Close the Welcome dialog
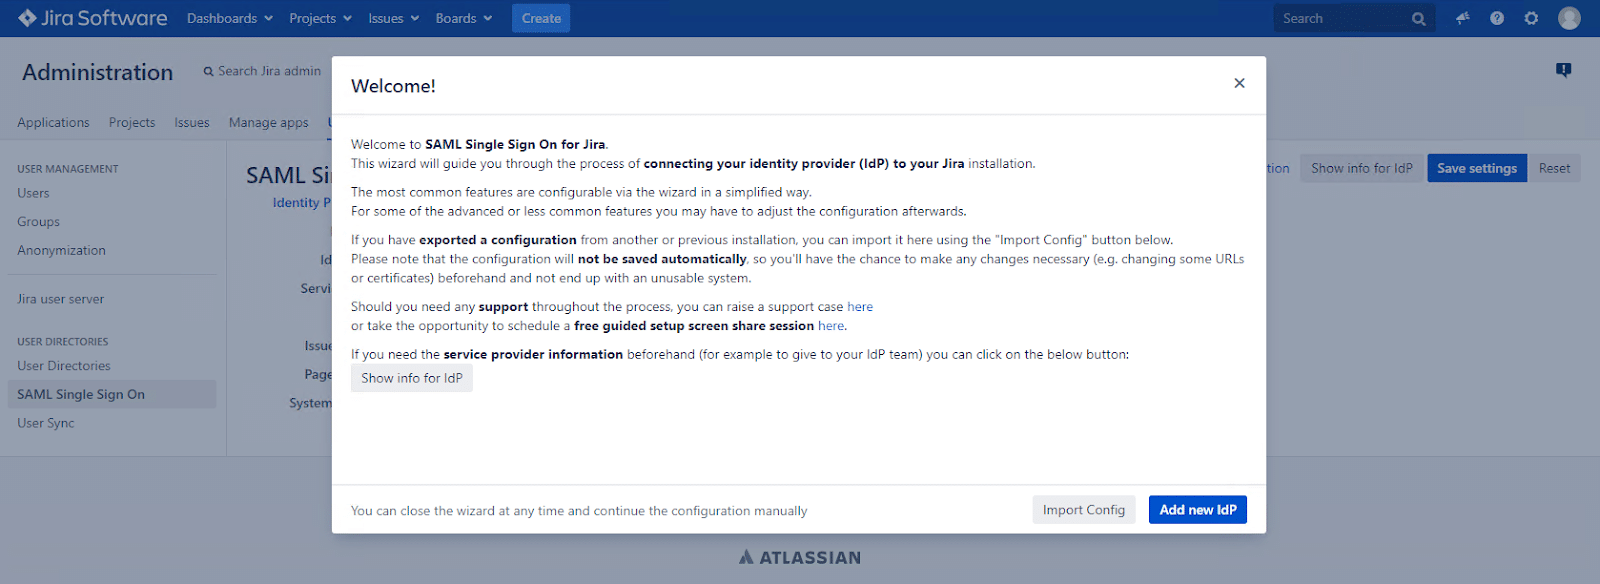The image size is (1600, 584). pyautogui.click(x=1239, y=83)
